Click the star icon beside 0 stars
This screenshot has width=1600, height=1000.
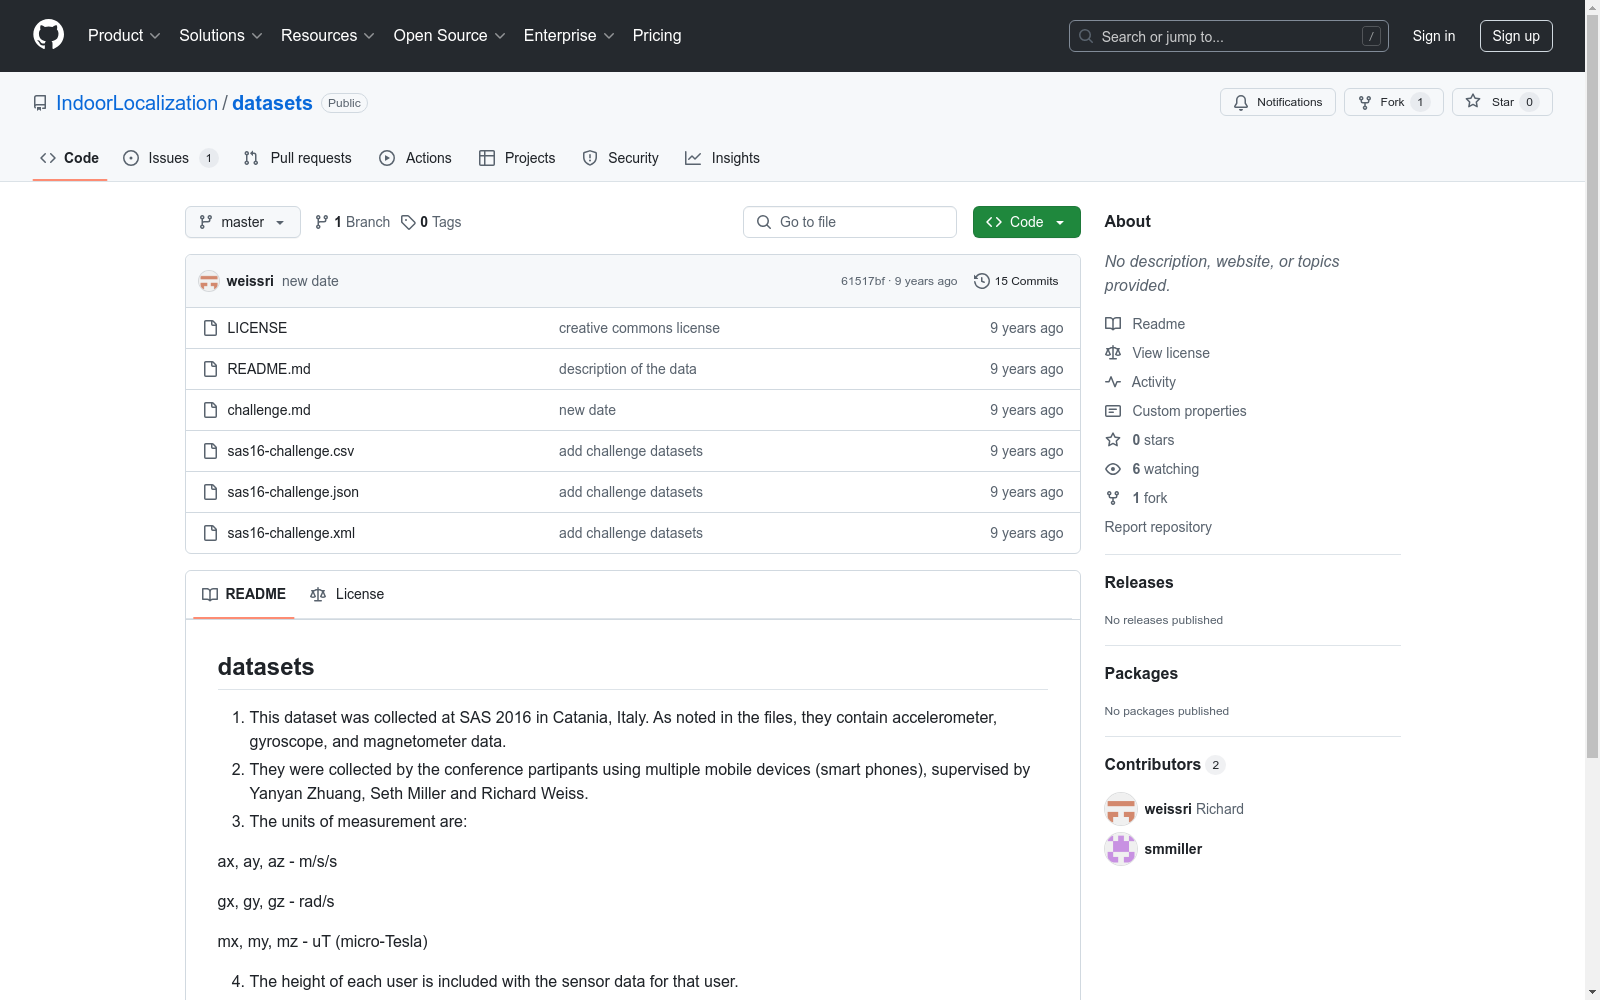pyautogui.click(x=1113, y=440)
